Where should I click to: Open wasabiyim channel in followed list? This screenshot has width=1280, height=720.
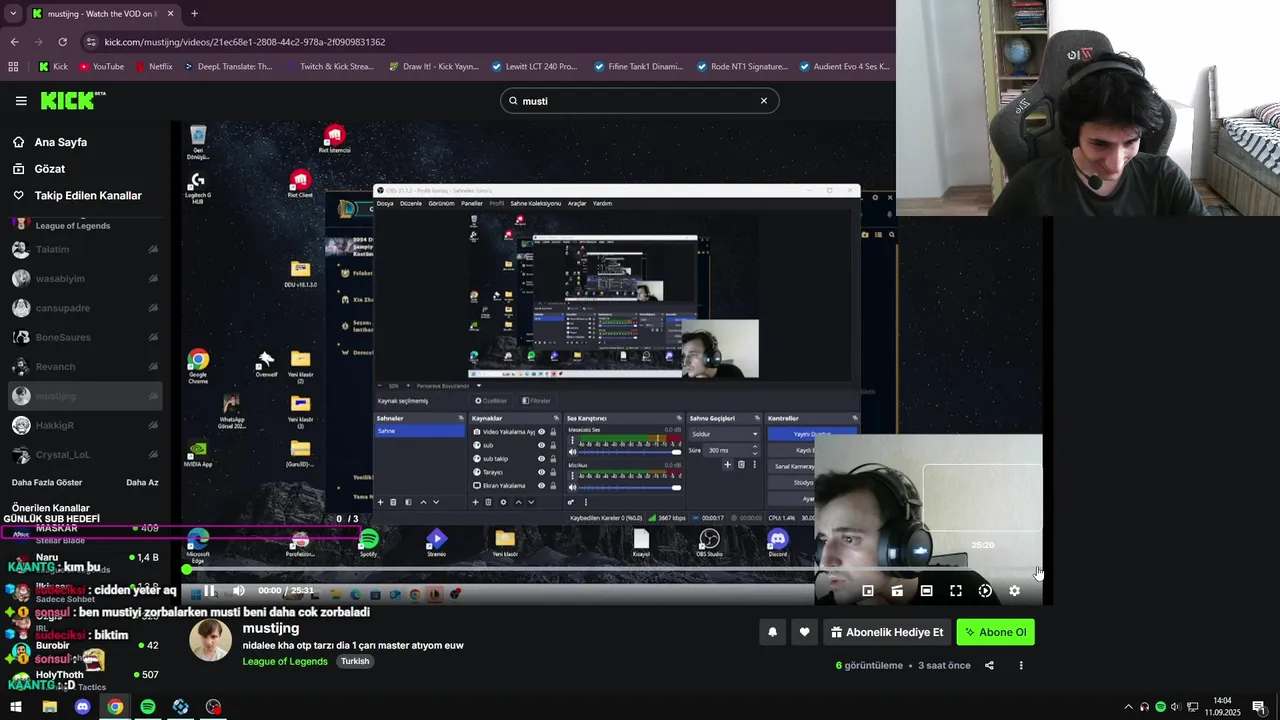click(x=85, y=279)
